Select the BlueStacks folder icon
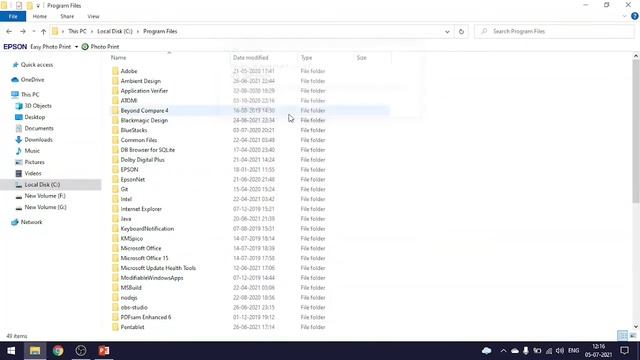Viewport: 640px width, 360px height. tap(115, 130)
